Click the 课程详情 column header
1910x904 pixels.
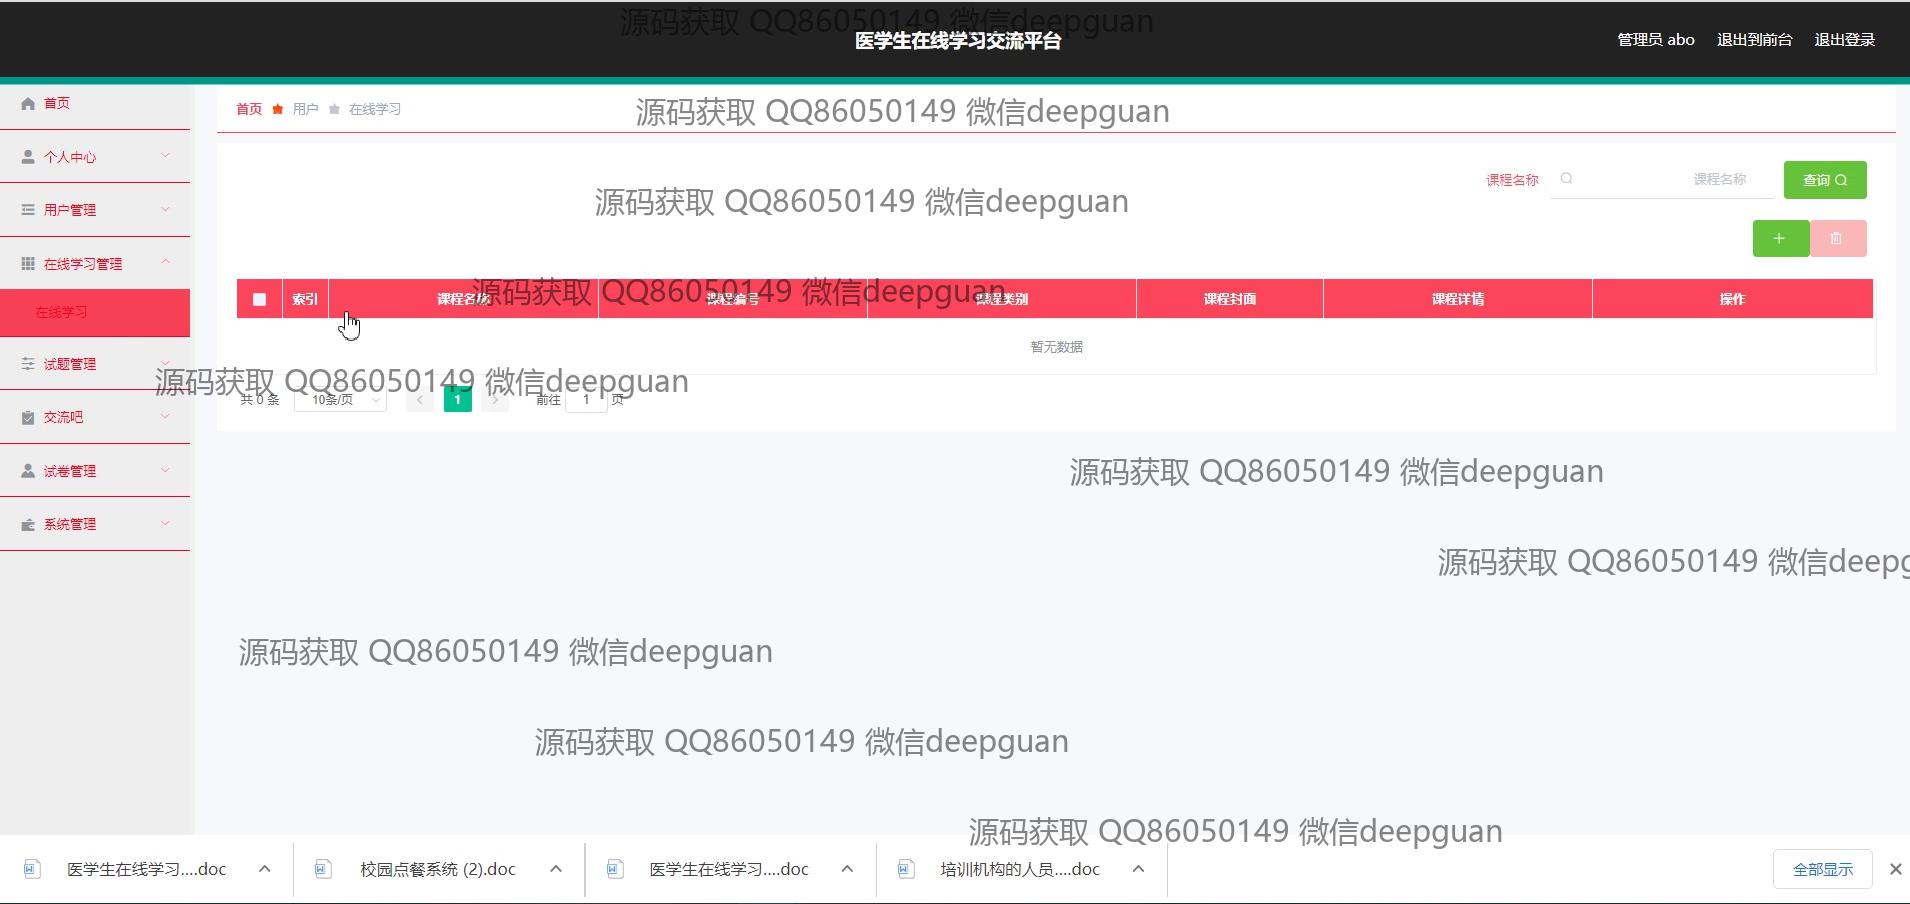pyautogui.click(x=1458, y=299)
